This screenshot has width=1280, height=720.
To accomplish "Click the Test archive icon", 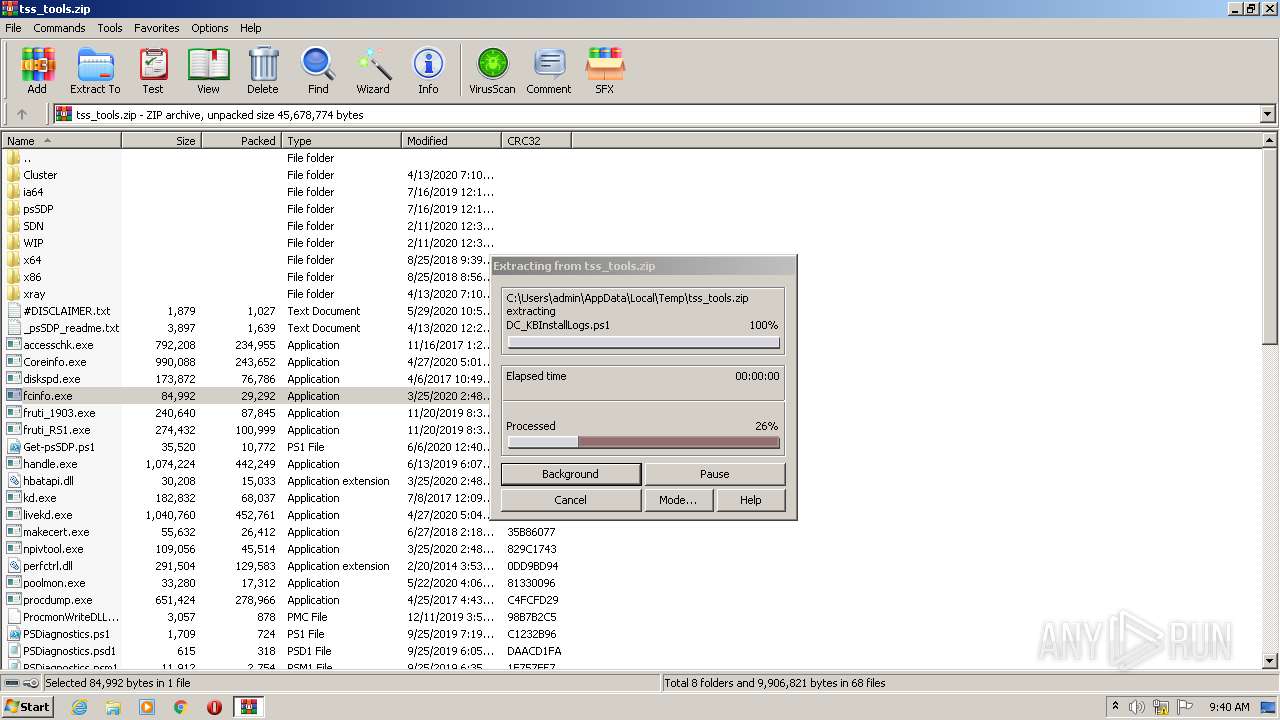I will click(153, 71).
